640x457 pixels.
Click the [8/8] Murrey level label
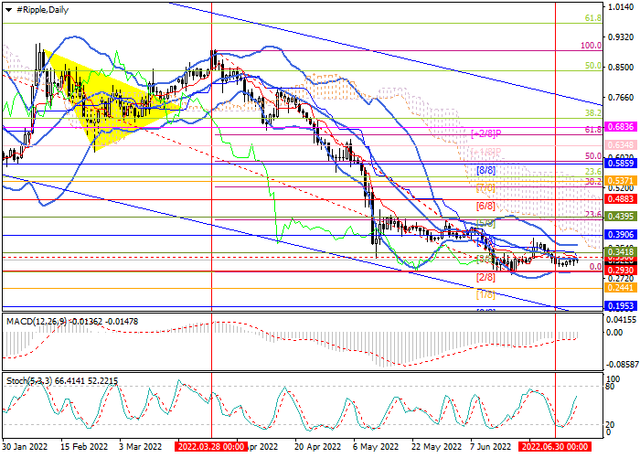pos(486,171)
